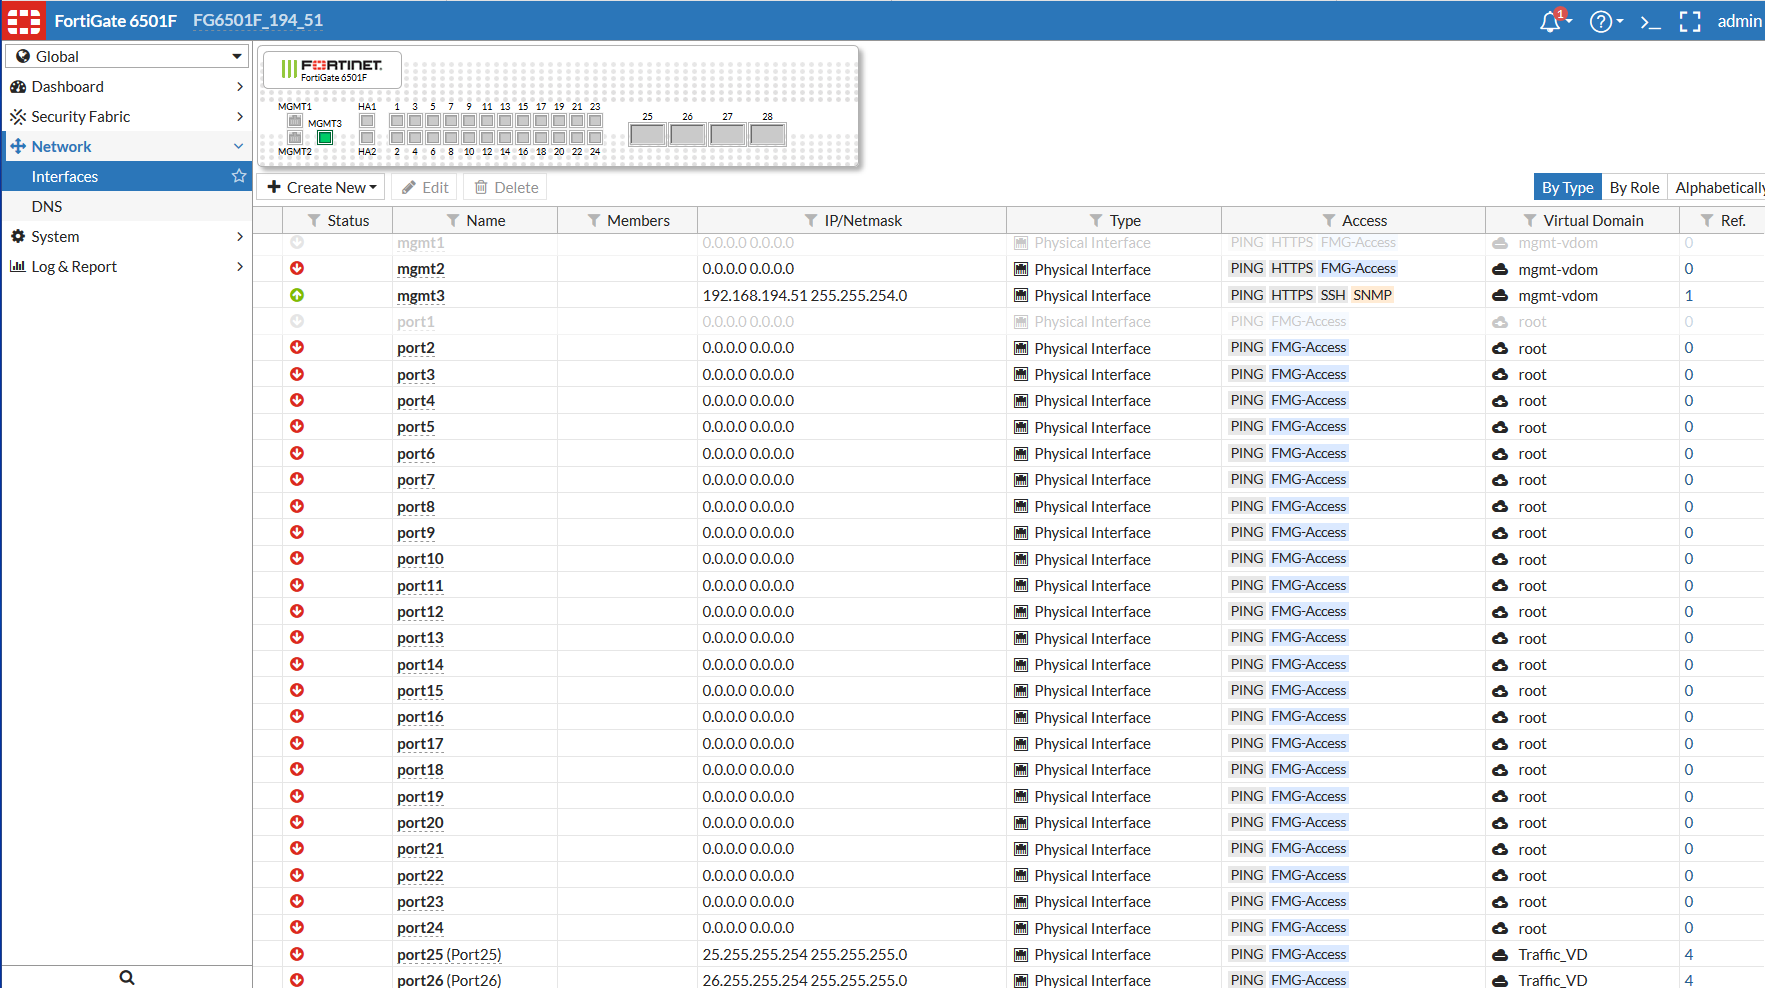The image size is (1765, 988).
Task: Click the physical interface icon for port2
Action: 1021,348
